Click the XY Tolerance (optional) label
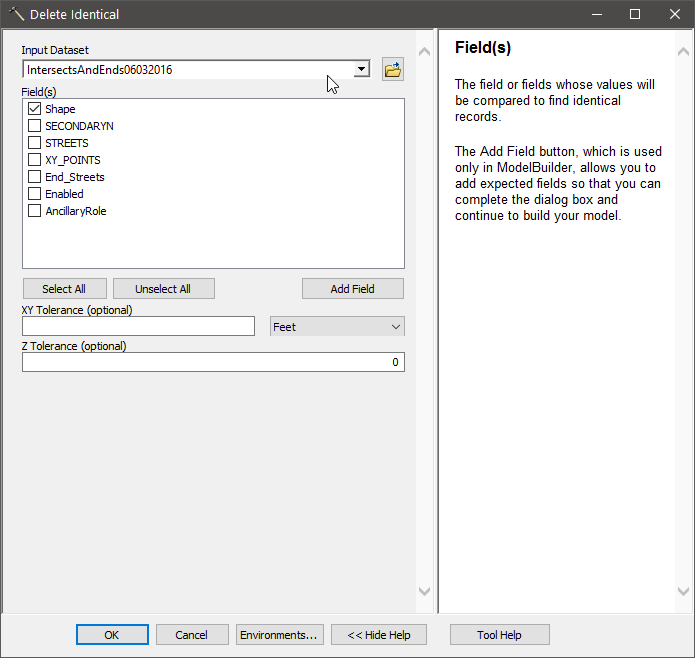This screenshot has height=658, width=695. click(x=77, y=310)
